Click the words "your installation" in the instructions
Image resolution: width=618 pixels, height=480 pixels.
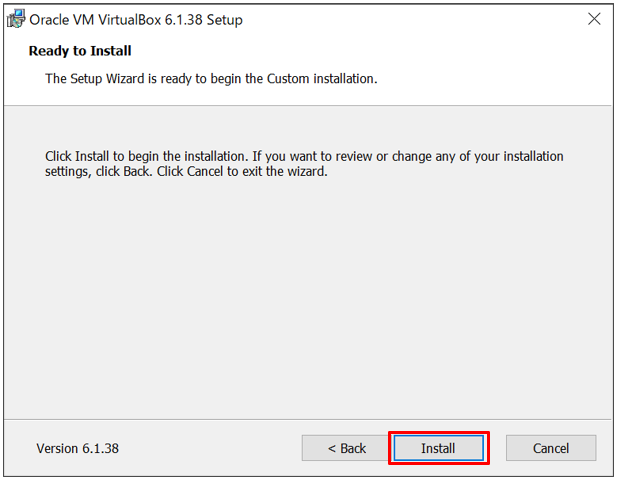[x=519, y=156]
